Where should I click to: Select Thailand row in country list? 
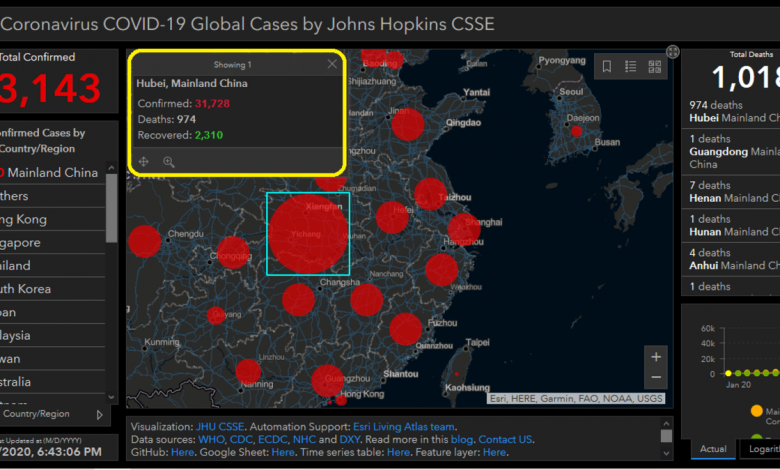click(x=52, y=266)
